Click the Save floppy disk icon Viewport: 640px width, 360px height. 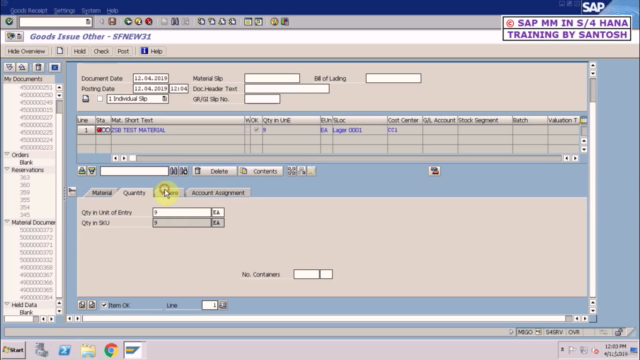pyautogui.click(x=112, y=22)
